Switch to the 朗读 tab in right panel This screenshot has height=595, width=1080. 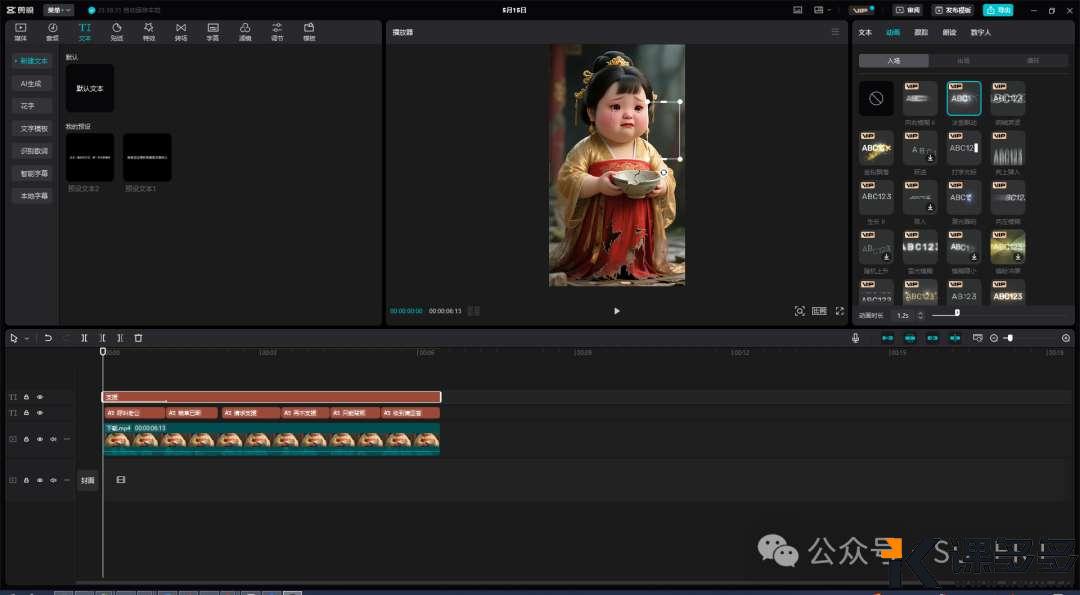(949, 32)
